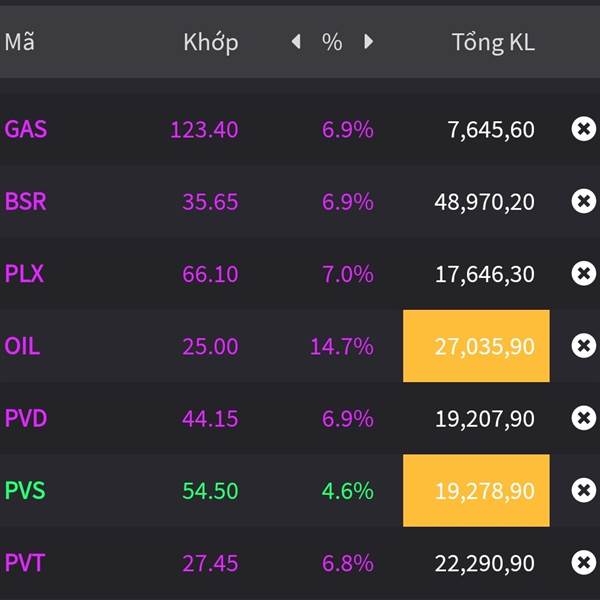The image size is (600, 600).
Task: Open the GAS stock symbol
Action: [26, 129]
